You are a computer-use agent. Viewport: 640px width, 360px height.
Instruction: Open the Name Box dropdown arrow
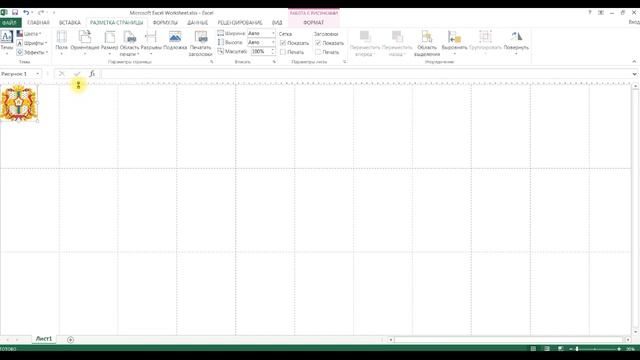[x=38, y=74]
